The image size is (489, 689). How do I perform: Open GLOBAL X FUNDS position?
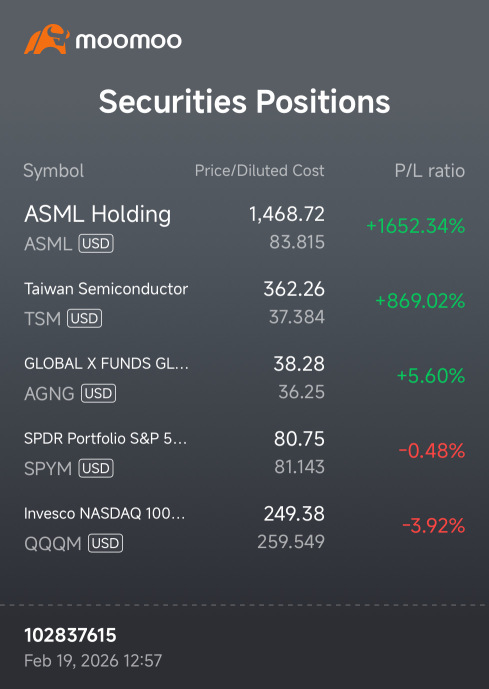coord(244,377)
